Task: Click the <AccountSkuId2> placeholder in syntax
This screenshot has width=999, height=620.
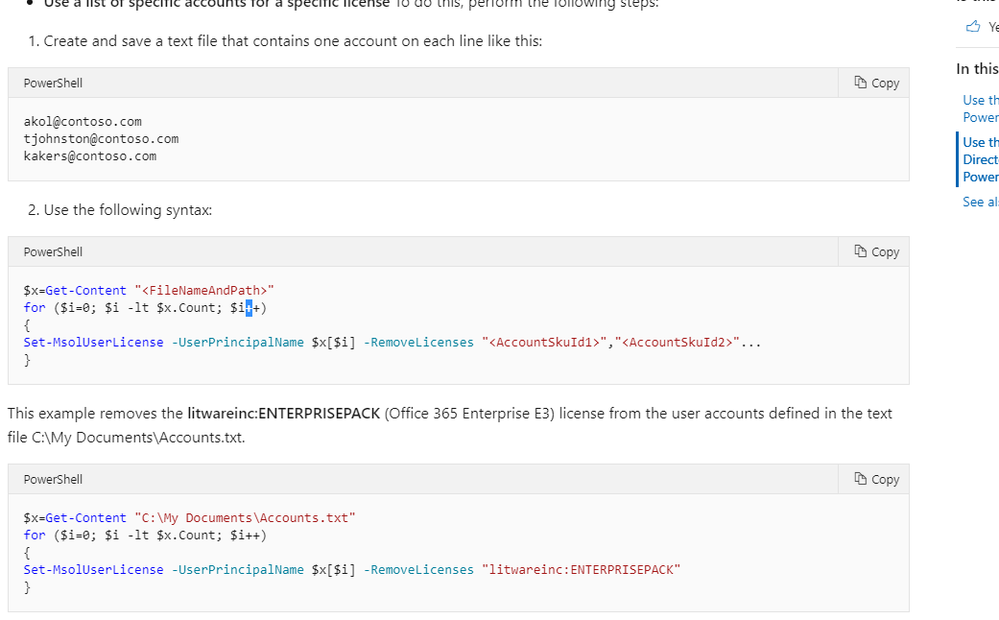Action: coord(678,342)
